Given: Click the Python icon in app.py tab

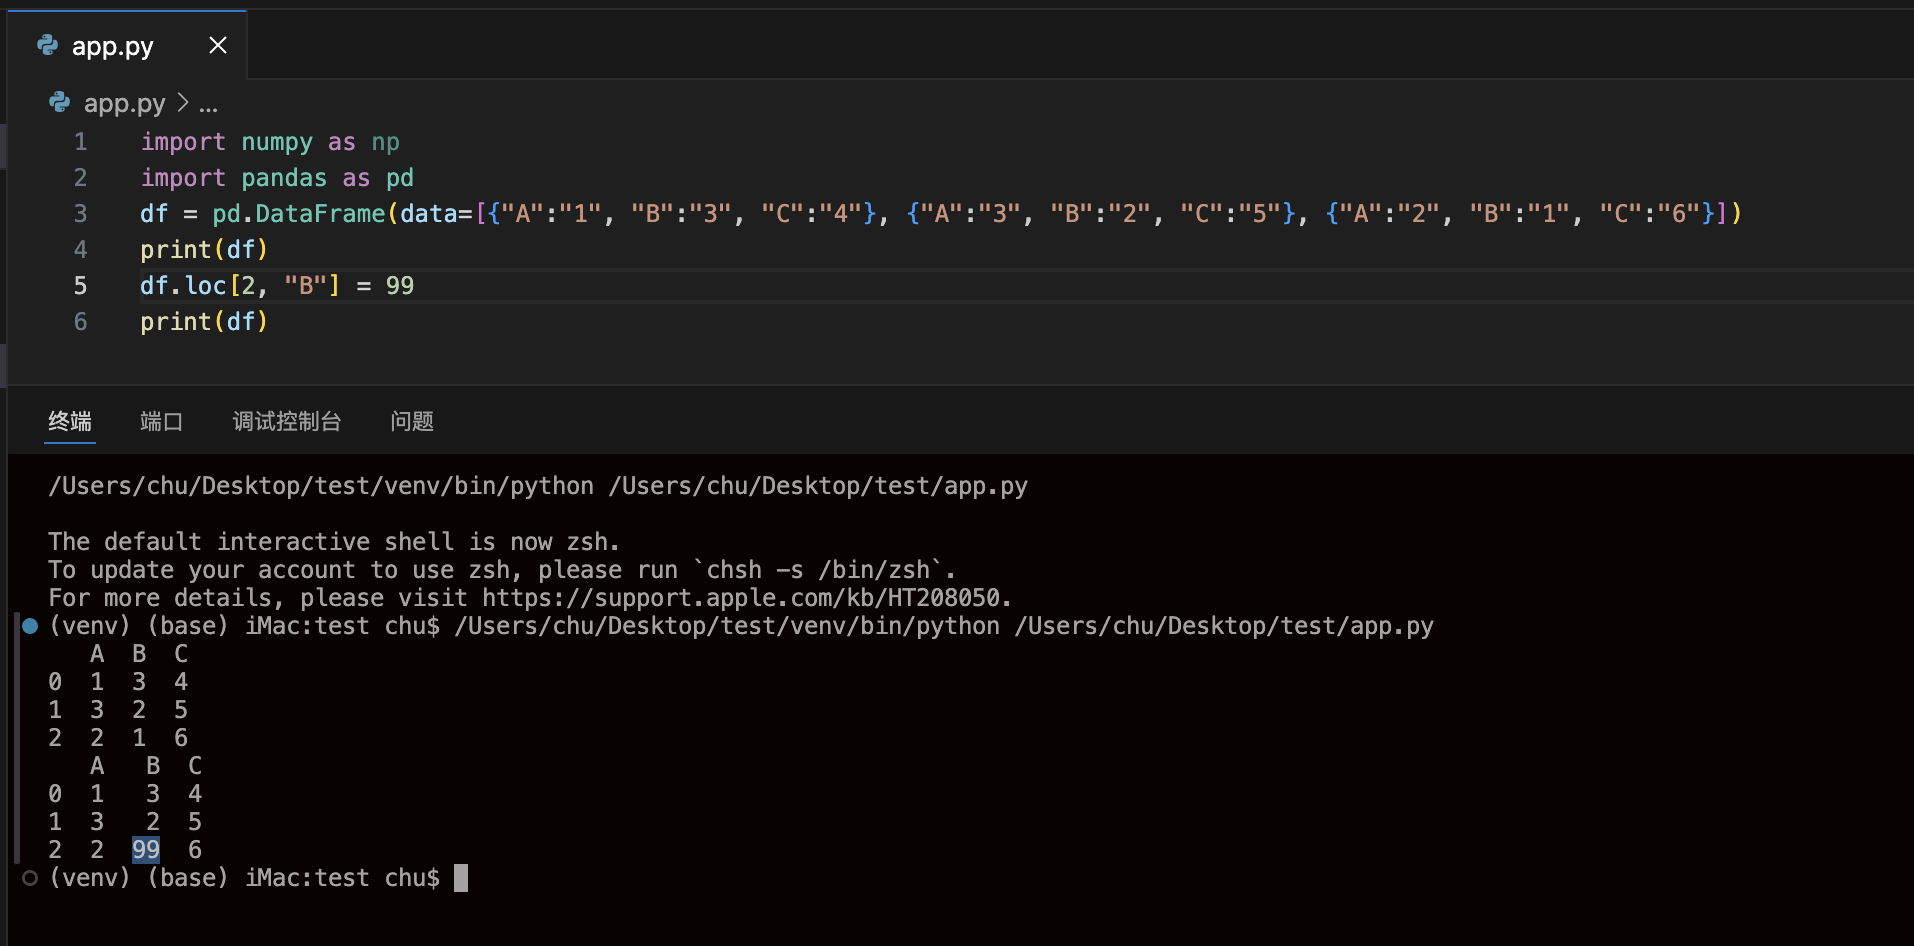Looking at the screenshot, I should pyautogui.click(x=47, y=45).
